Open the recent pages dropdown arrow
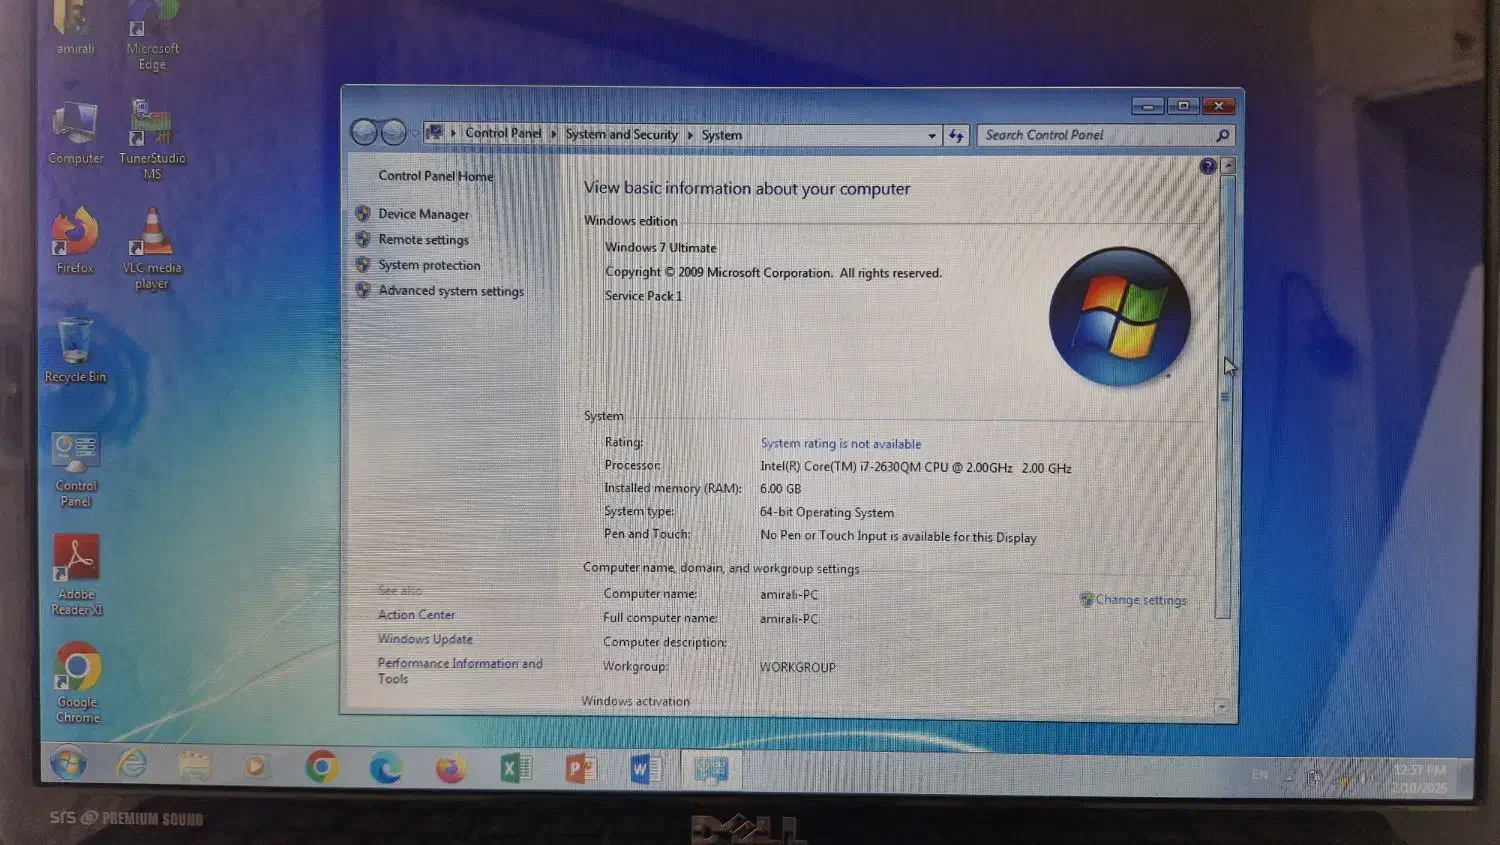1500x845 pixels. (414, 133)
